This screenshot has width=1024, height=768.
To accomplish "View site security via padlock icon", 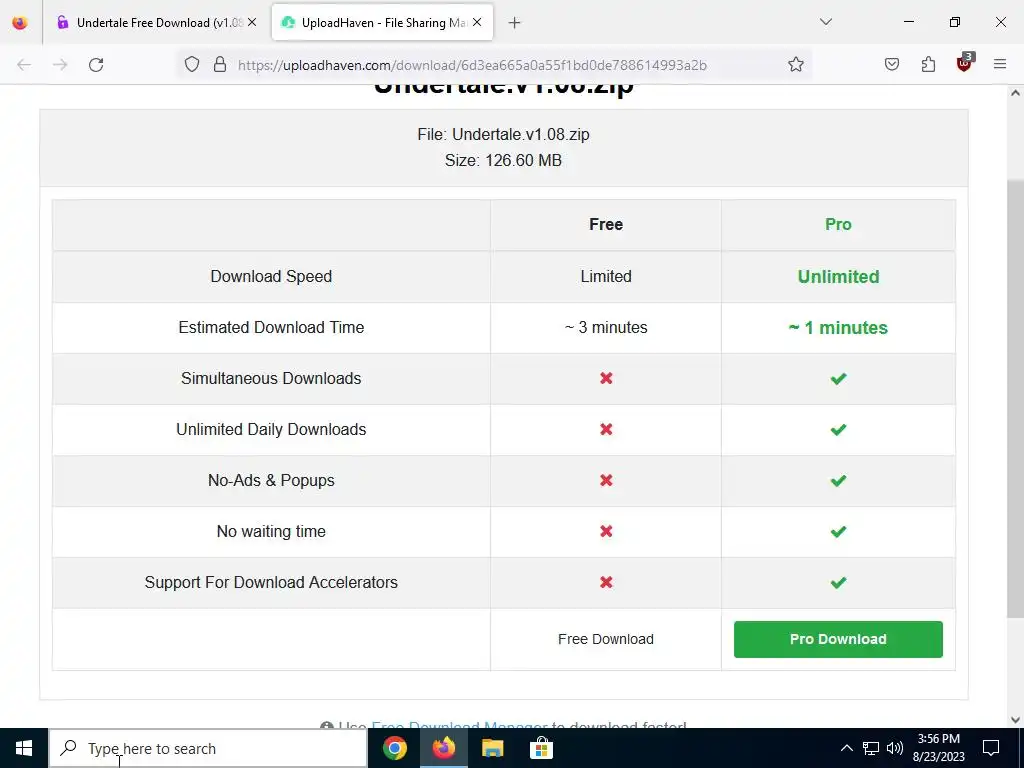I will point(220,64).
